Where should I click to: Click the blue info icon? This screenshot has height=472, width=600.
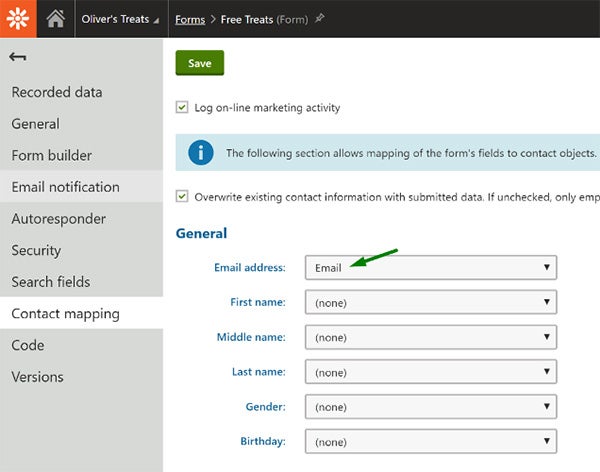pyautogui.click(x=201, y=153)
